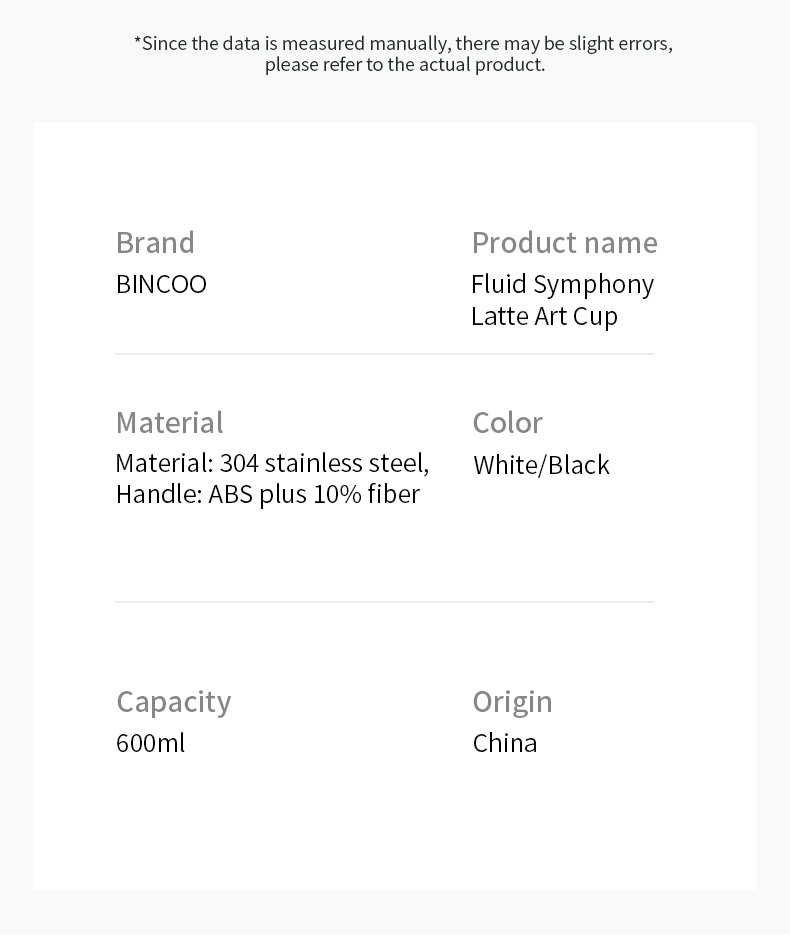Click 'please refer to the actual product' text
Screen dimensions: 790x935
tap(405, 64)
